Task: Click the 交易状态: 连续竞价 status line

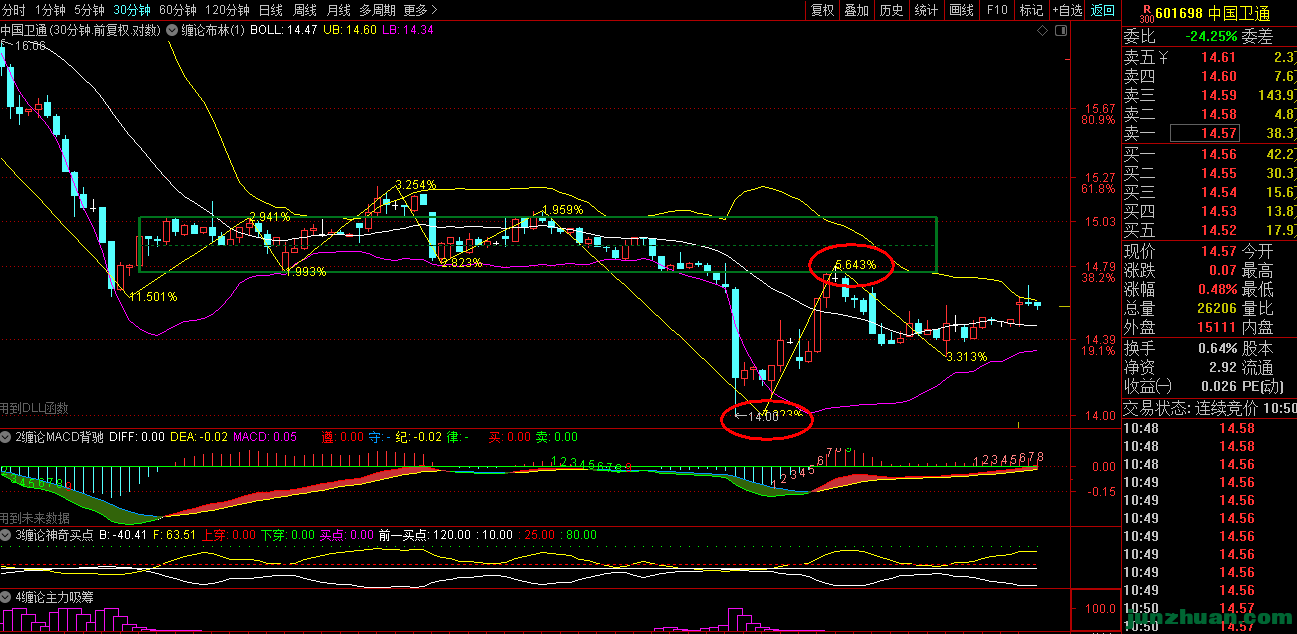Action: (x=1209, y=408)
